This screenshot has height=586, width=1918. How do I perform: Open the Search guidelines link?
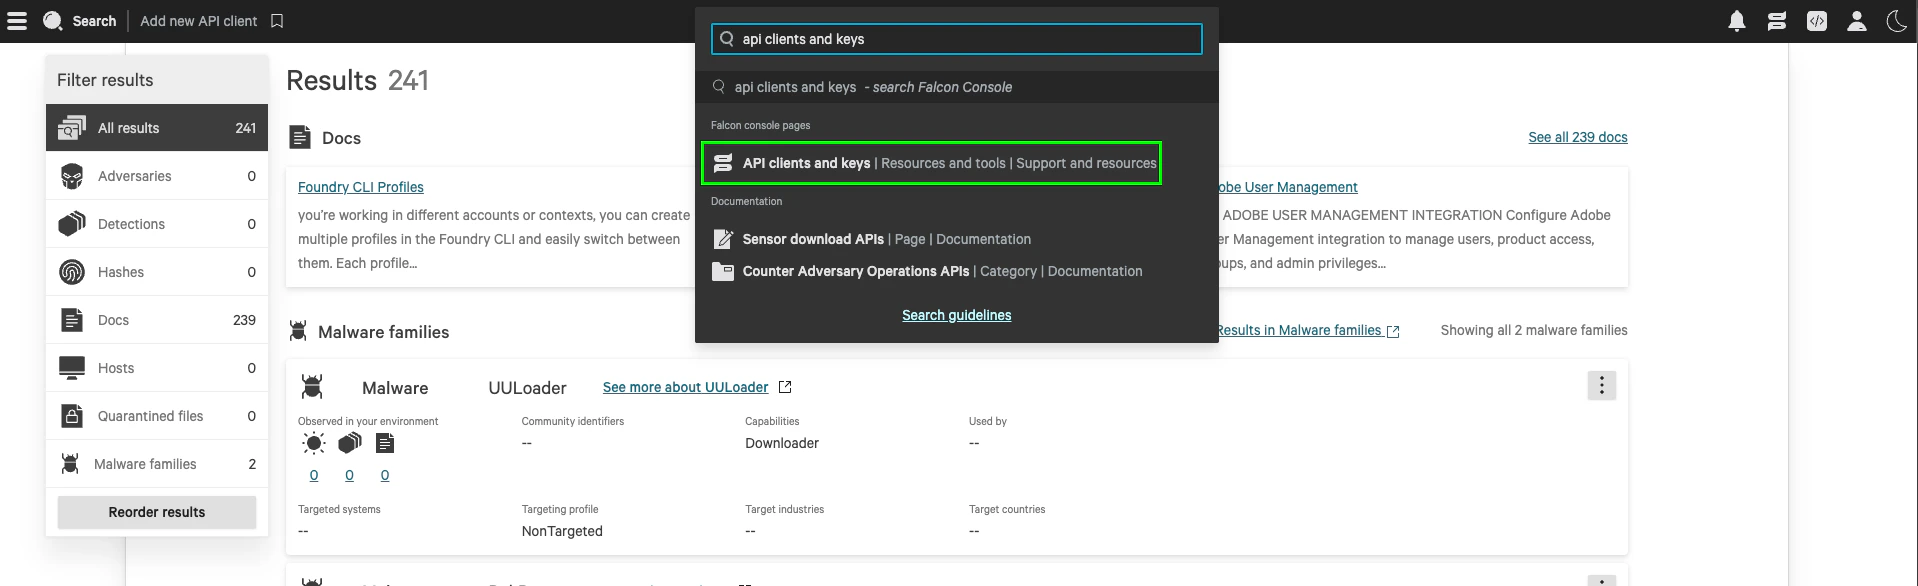(x=956, y=315)
